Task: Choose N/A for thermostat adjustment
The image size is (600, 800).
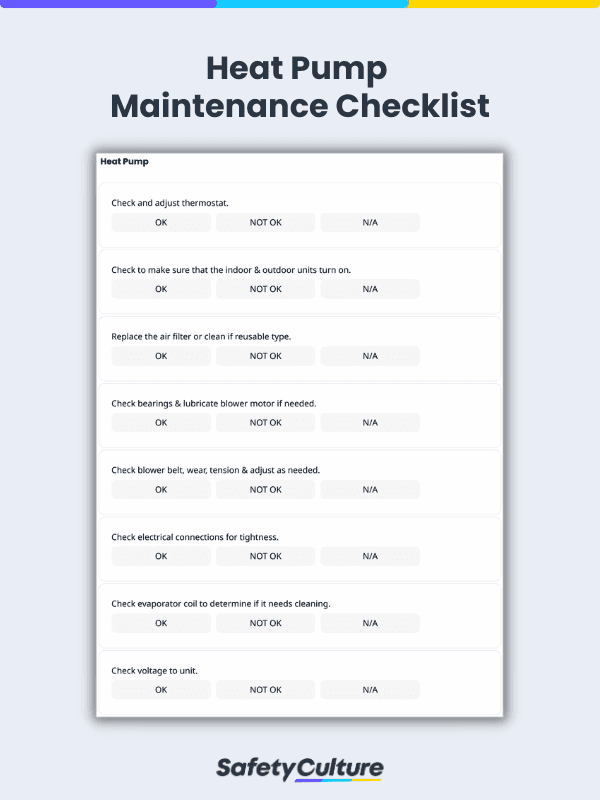Action: click(370, 222)
